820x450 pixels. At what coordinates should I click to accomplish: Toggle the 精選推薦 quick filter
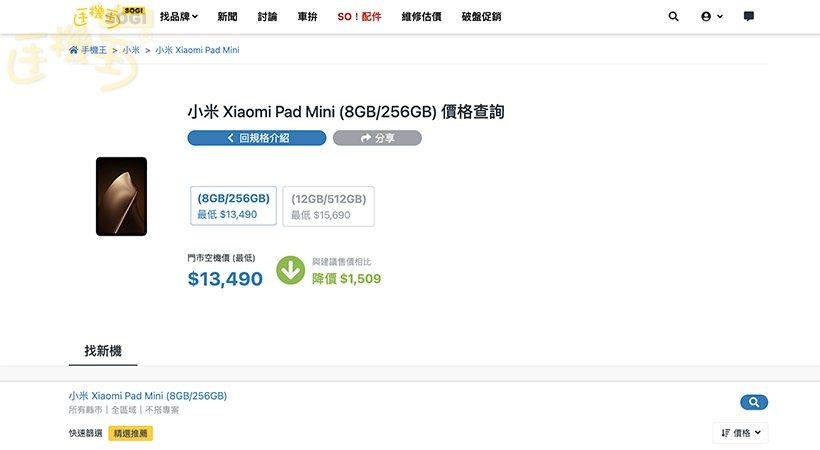tap(130, 434)
